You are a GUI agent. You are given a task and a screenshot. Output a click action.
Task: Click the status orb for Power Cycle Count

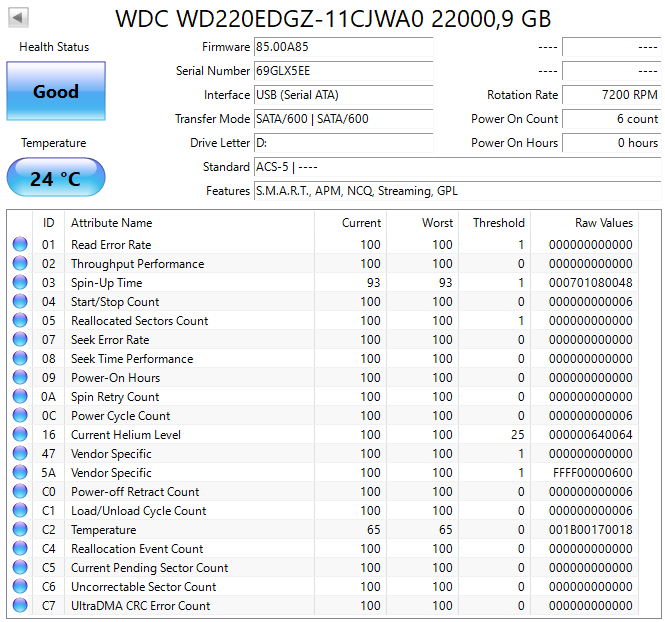[x=20, y=415]
